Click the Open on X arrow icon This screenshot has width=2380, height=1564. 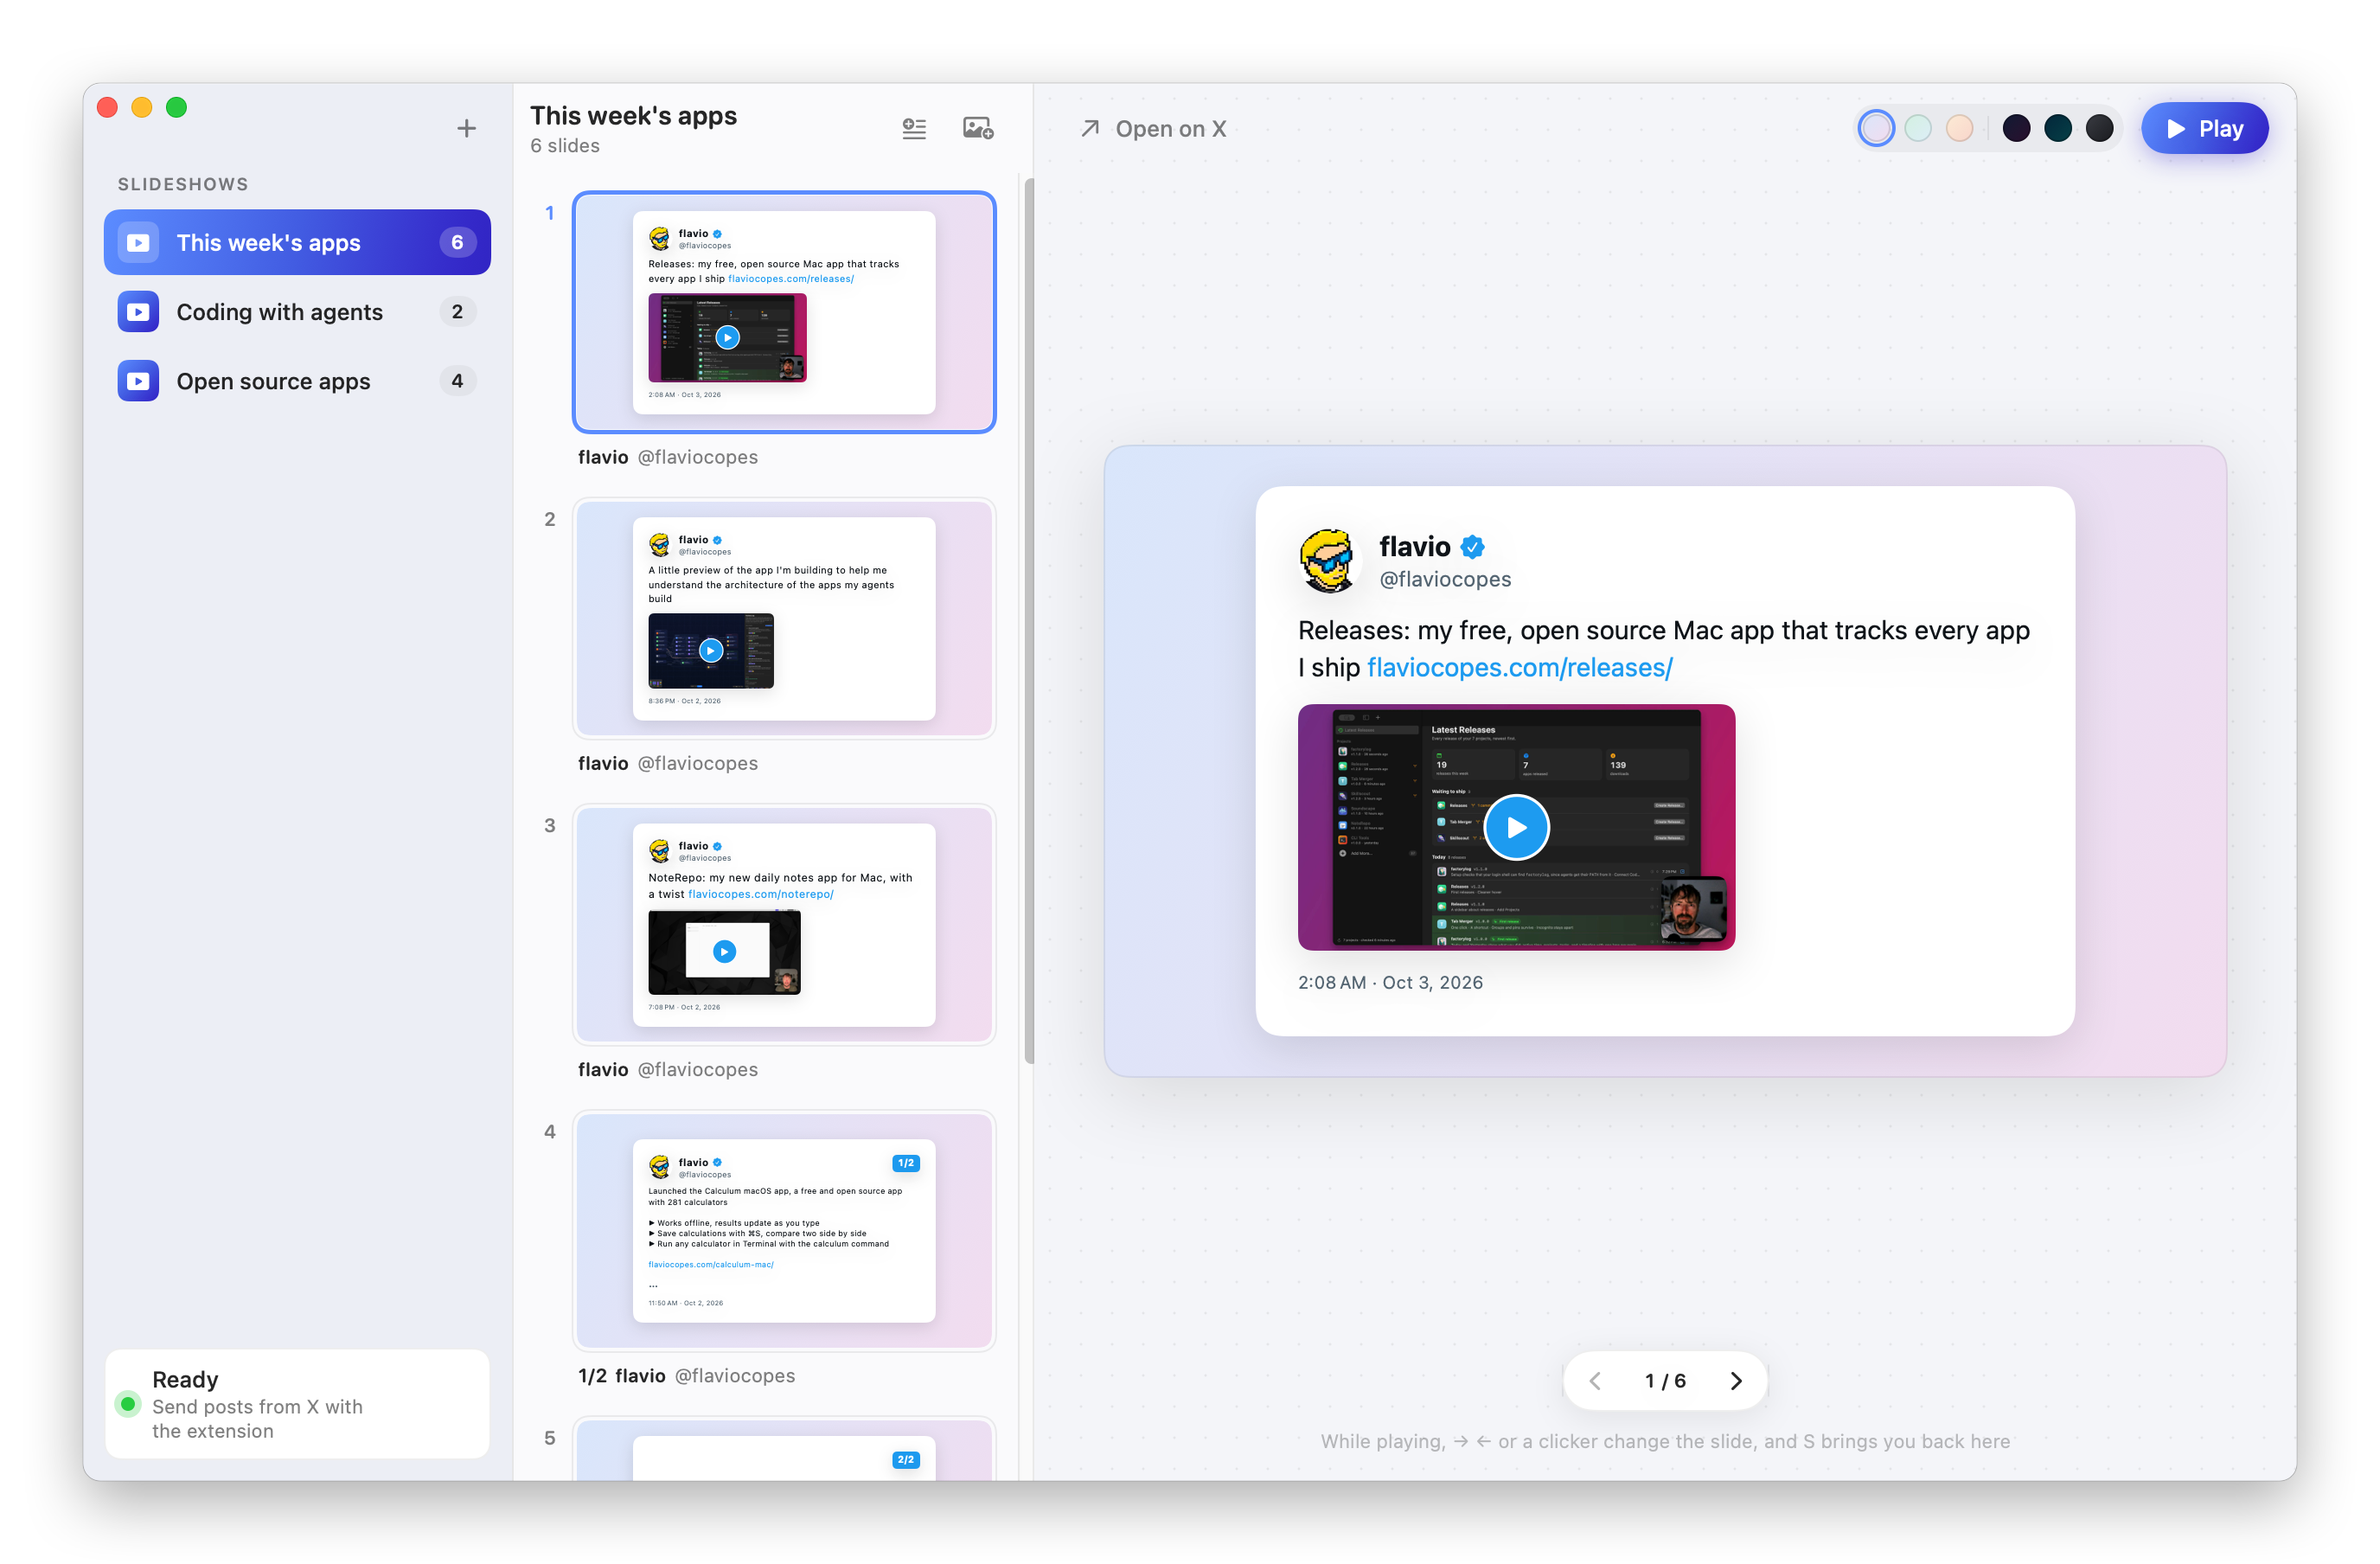click(x=1090, y=128)
